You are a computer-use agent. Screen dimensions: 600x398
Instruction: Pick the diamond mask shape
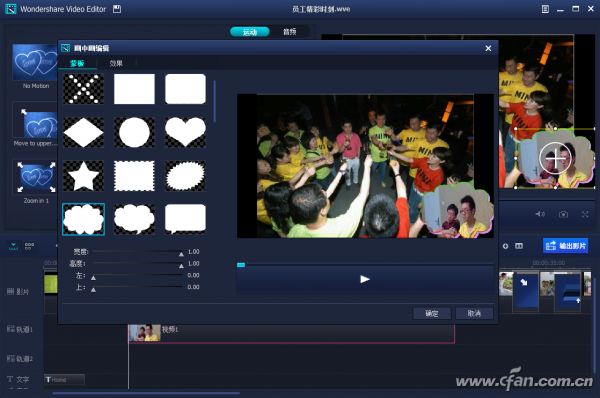[83, 132]
